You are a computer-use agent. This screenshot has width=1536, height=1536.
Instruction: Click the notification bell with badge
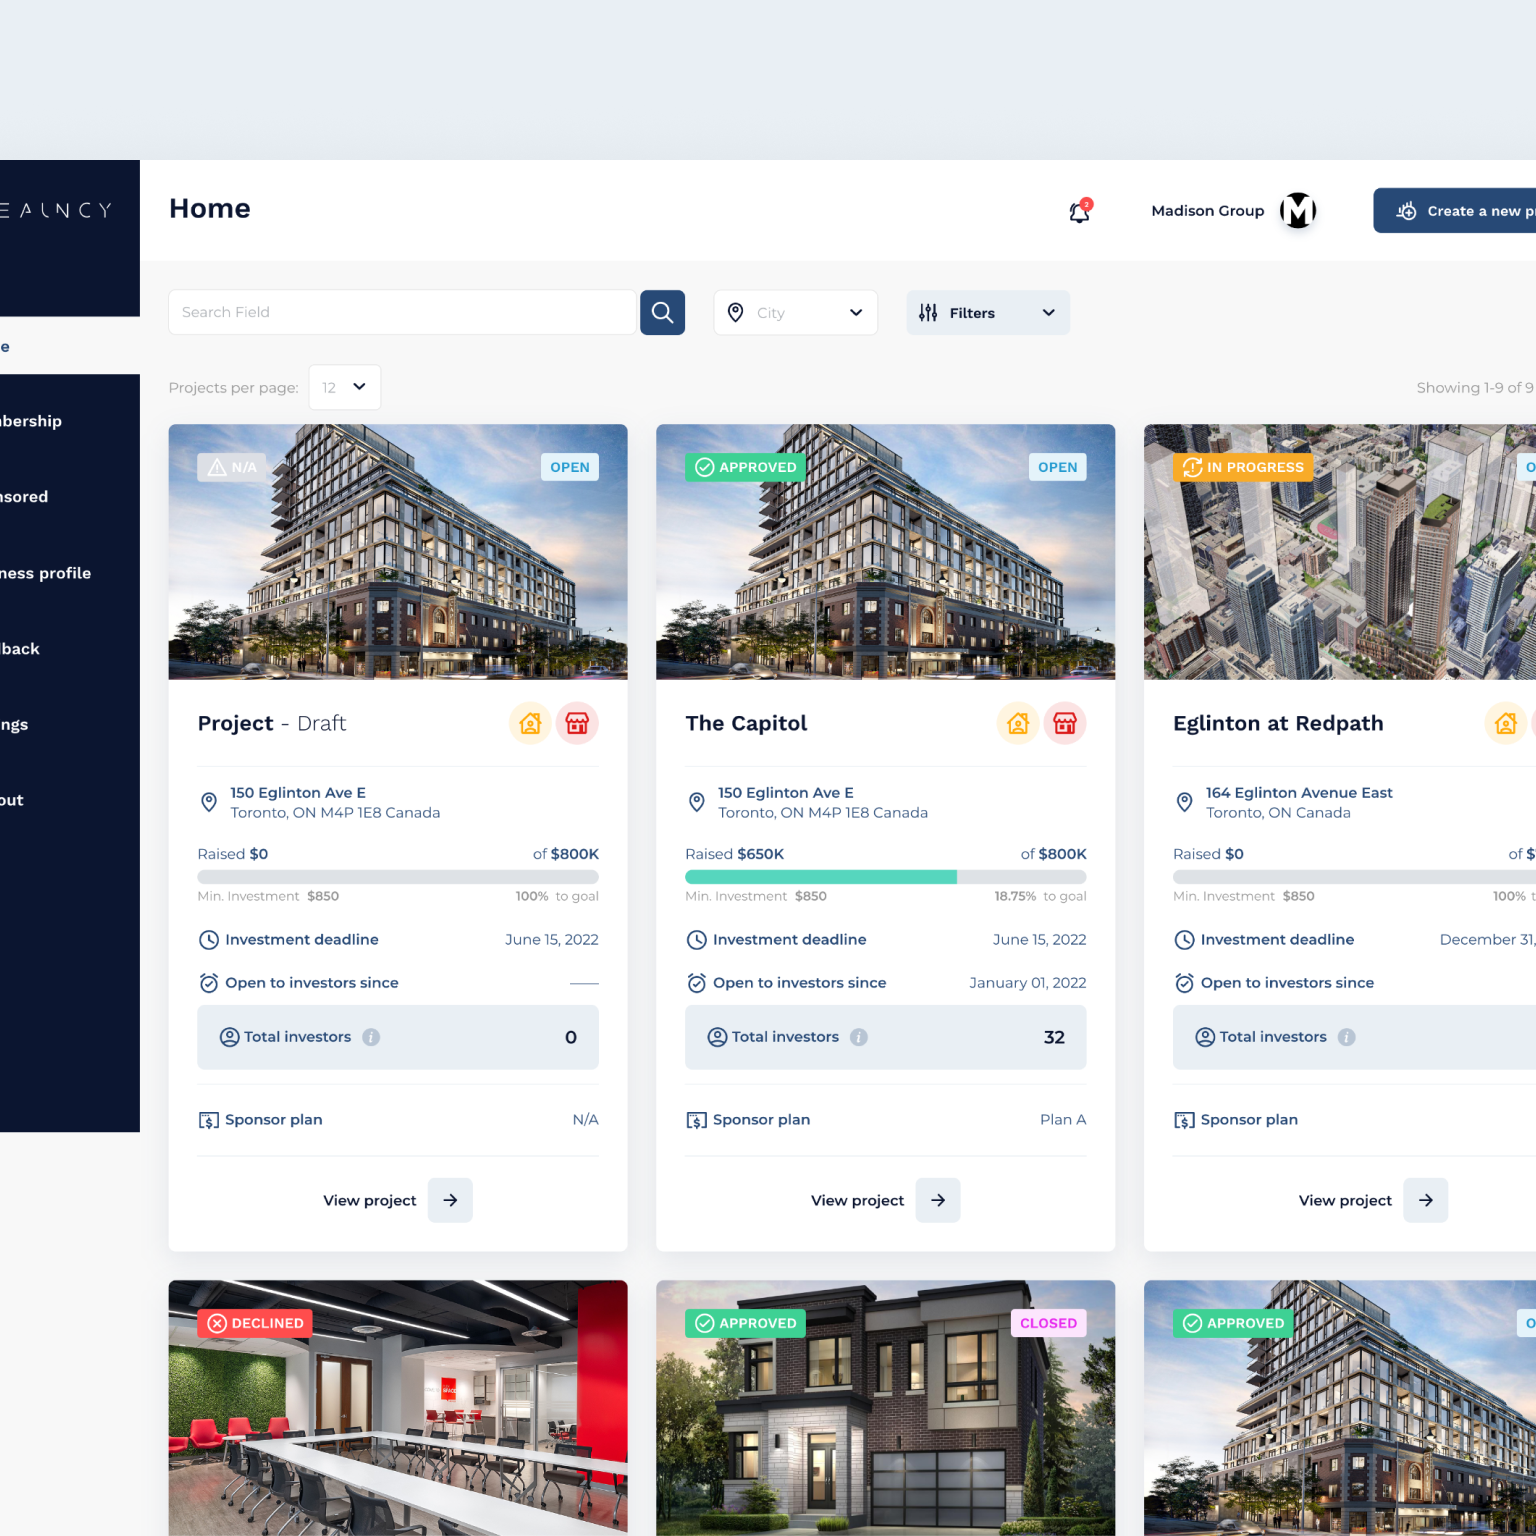coord(1078,211)
